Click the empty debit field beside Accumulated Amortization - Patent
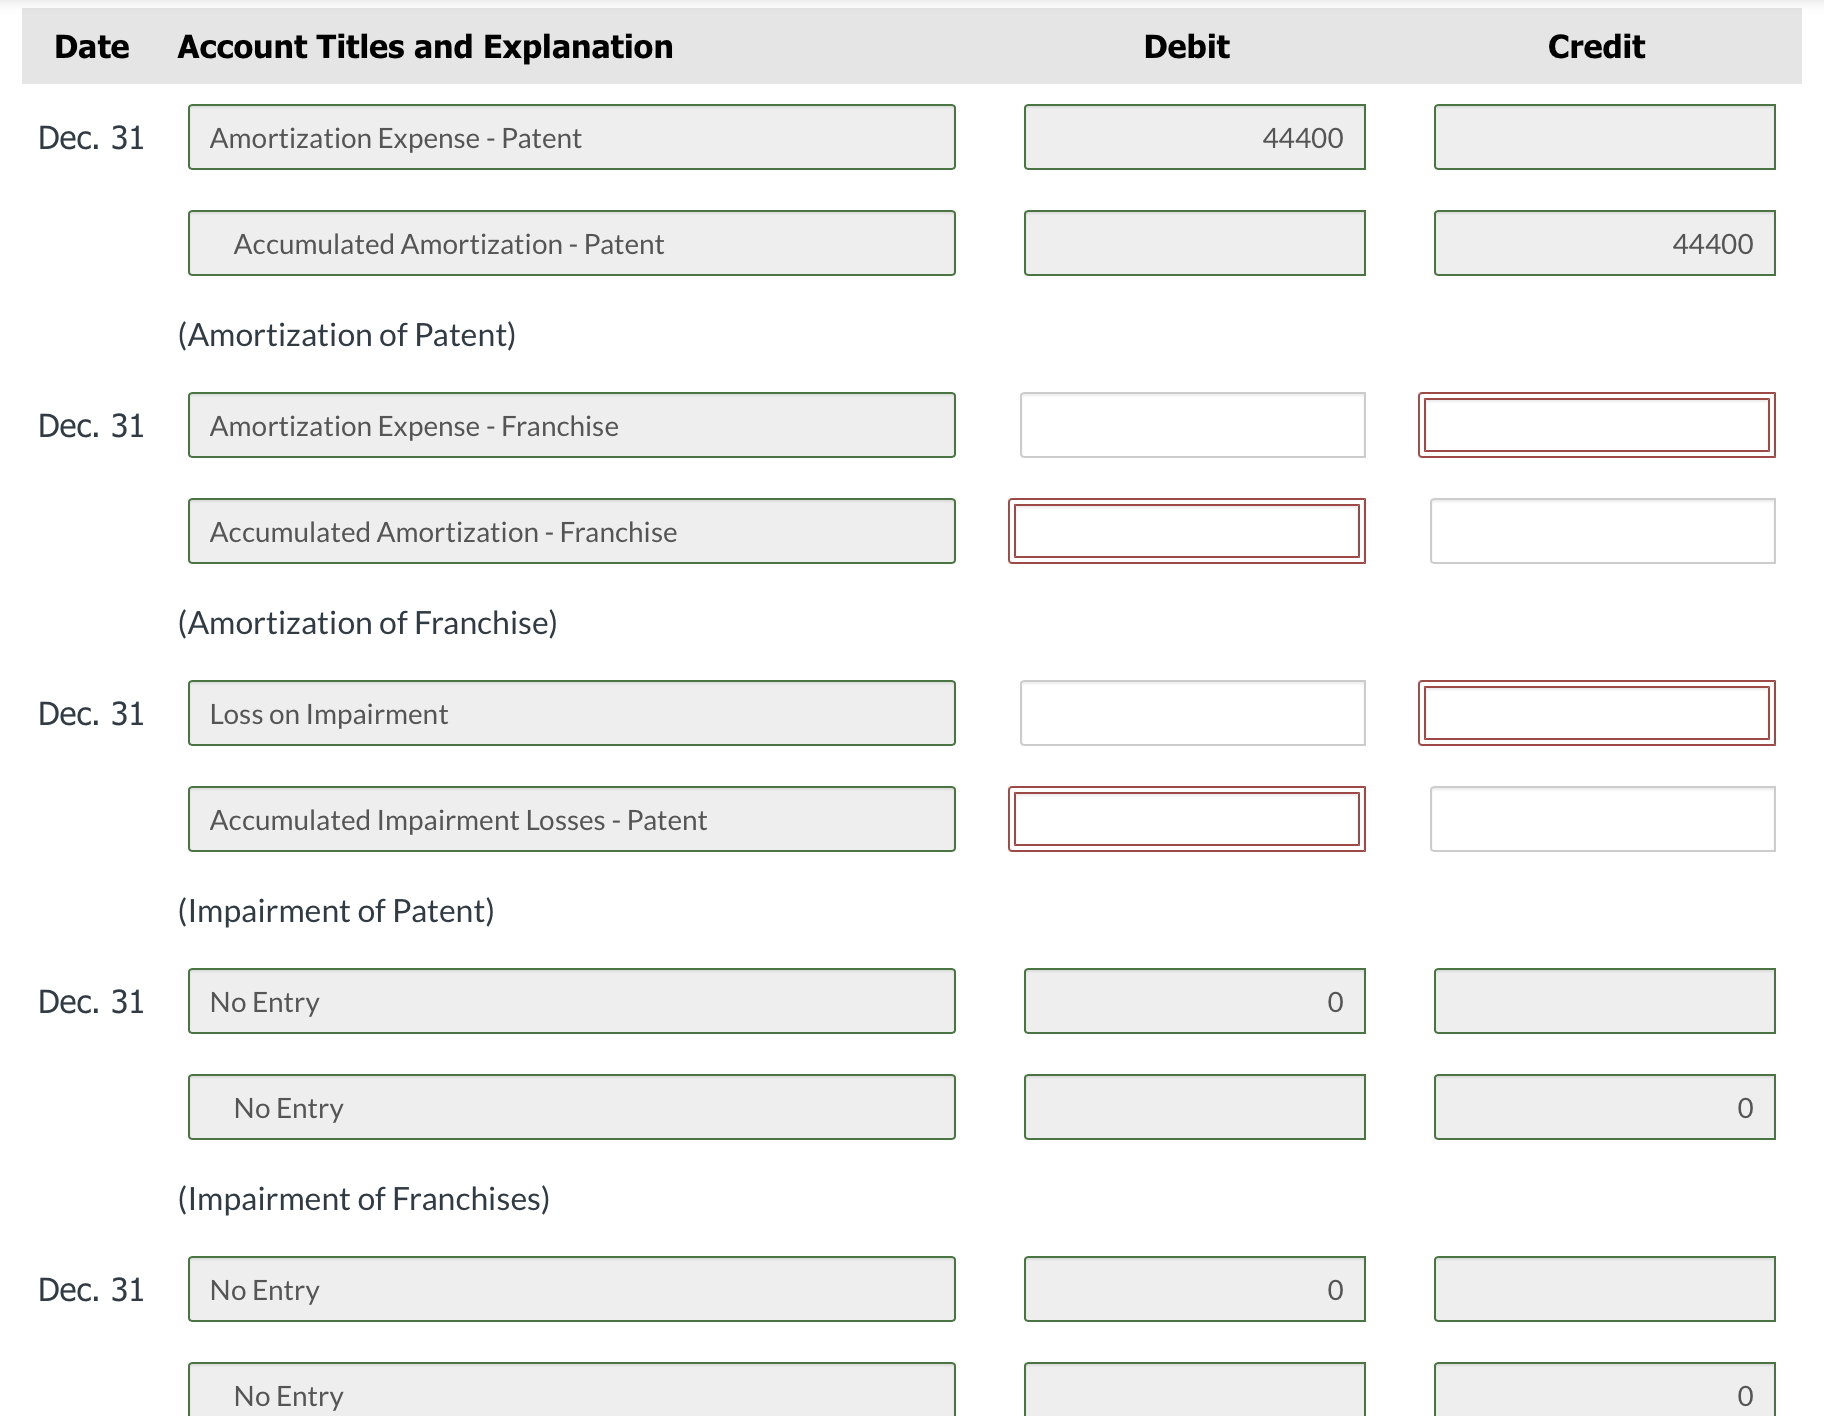The width and height of the screenshot is (1824, 1416). (1194, 244)
